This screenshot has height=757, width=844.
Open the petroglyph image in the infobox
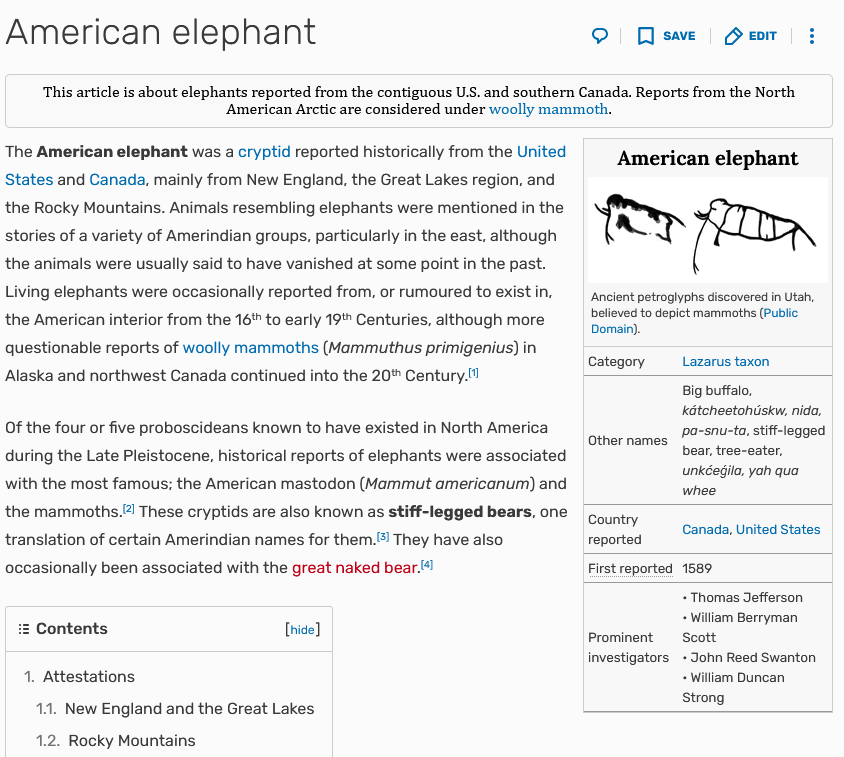pos(707,230)
